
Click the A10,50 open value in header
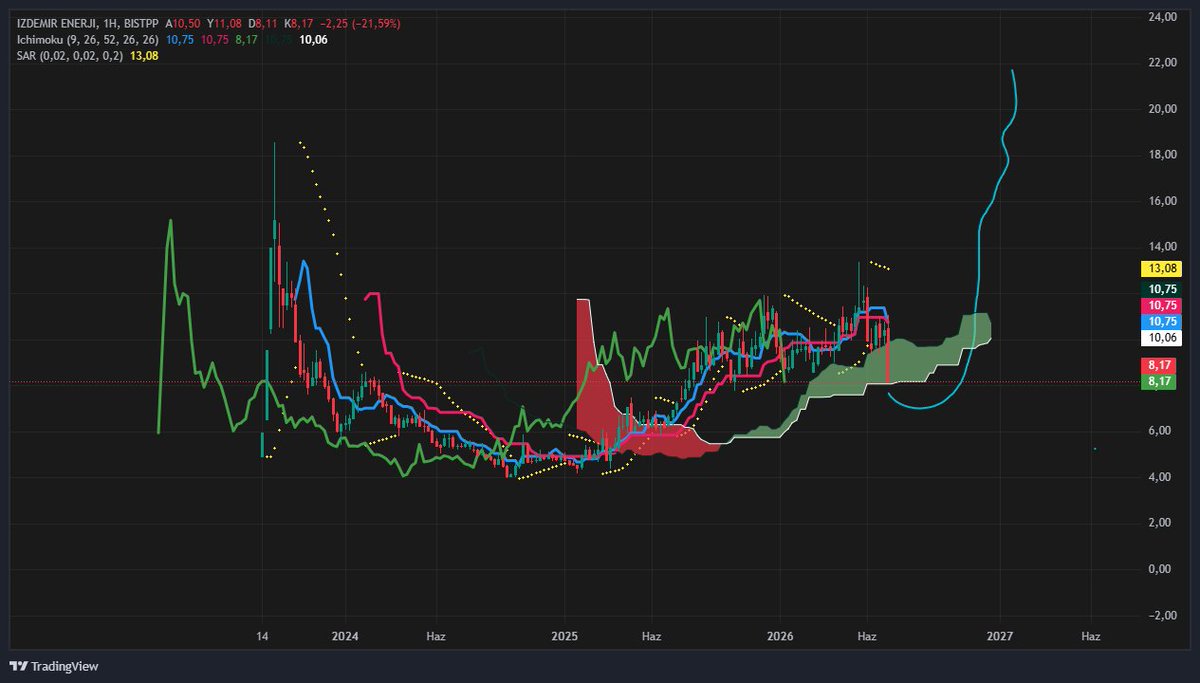pos(185,23)
